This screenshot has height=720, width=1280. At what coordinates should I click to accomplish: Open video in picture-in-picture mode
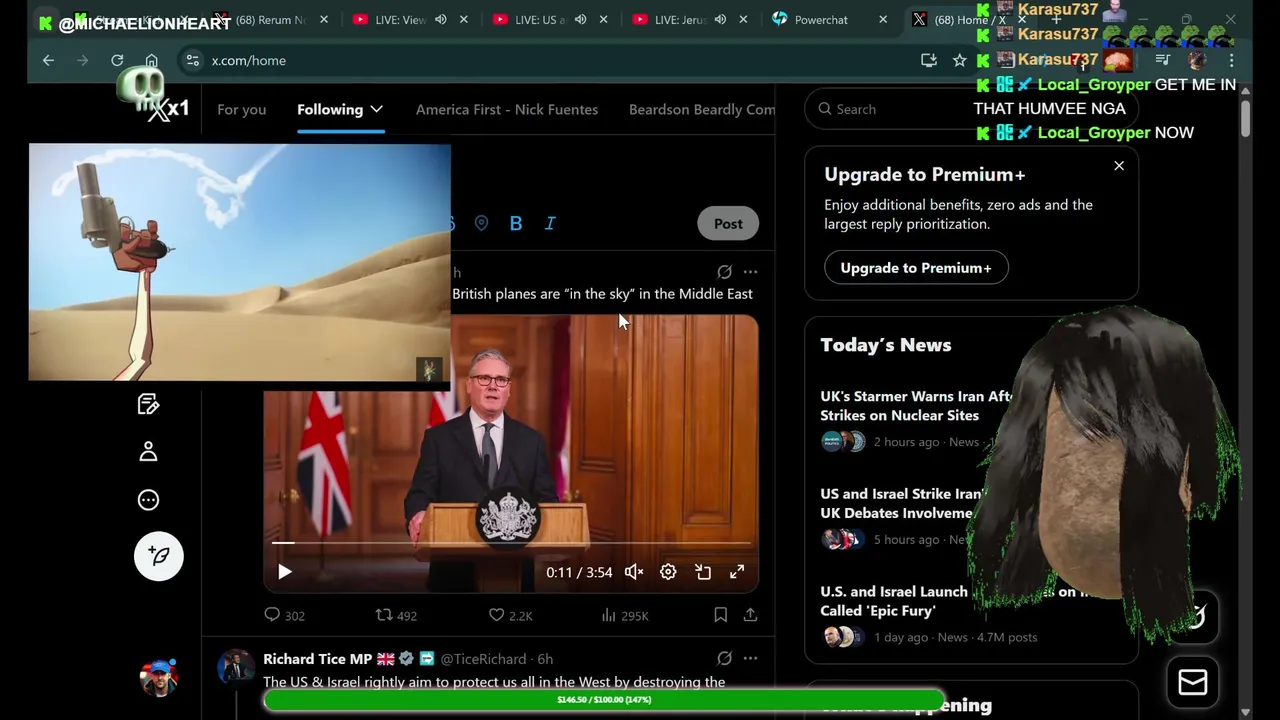click(703, 572)
